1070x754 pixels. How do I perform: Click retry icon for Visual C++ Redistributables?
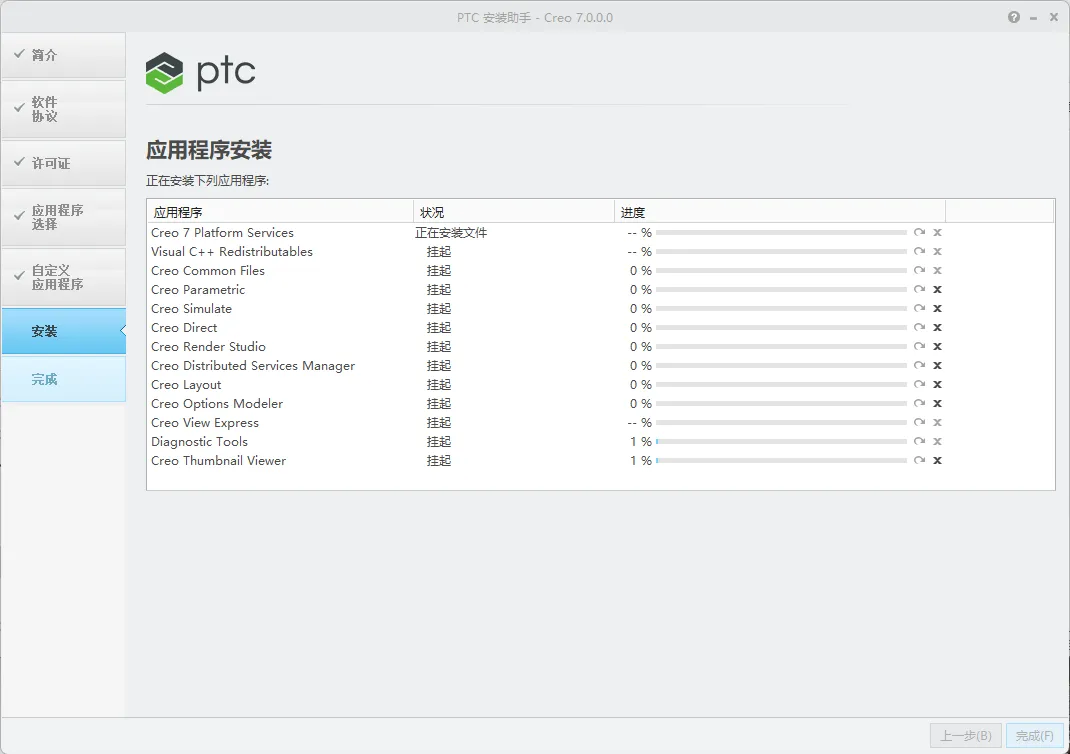tap(919, 252)
